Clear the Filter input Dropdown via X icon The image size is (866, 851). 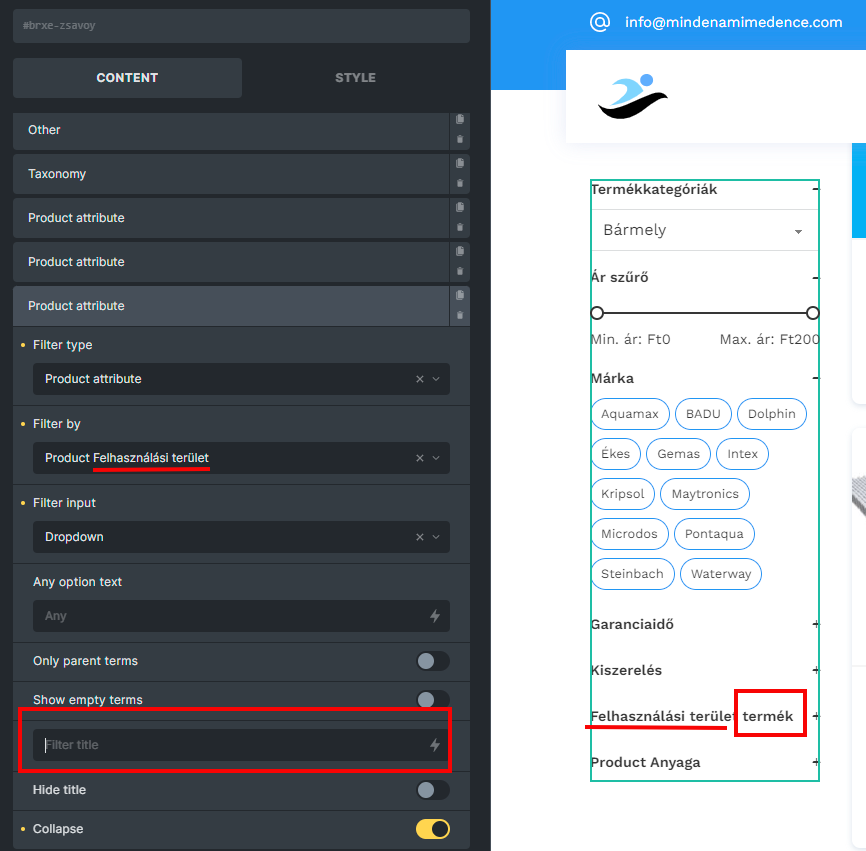(419, 537)
